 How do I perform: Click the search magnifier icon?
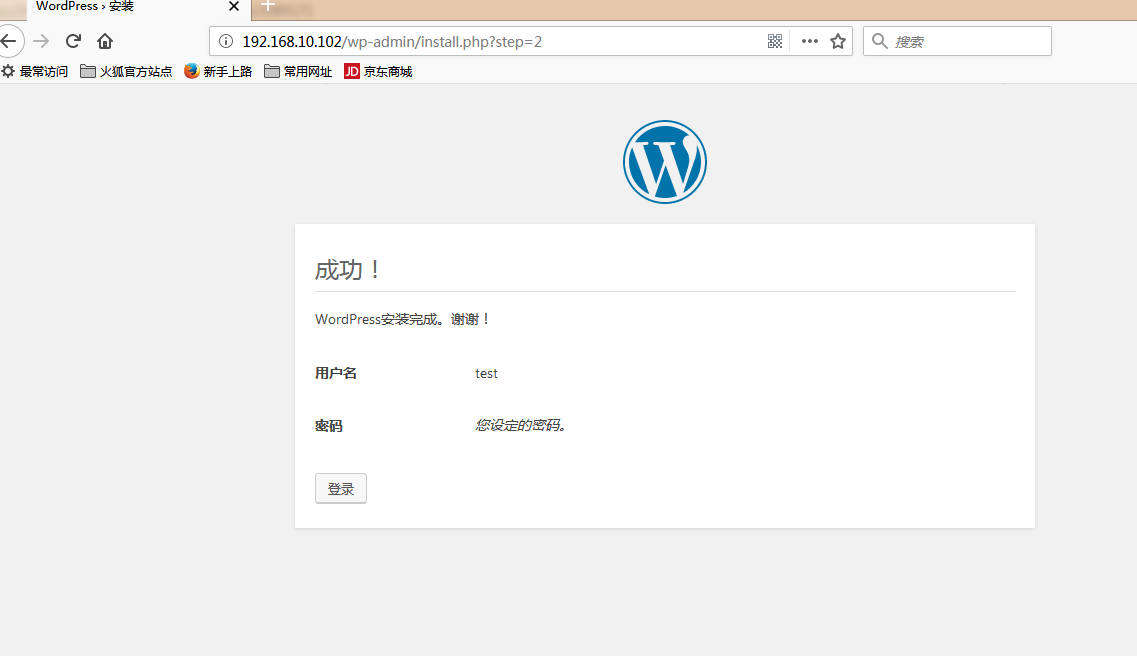point(880,41)
